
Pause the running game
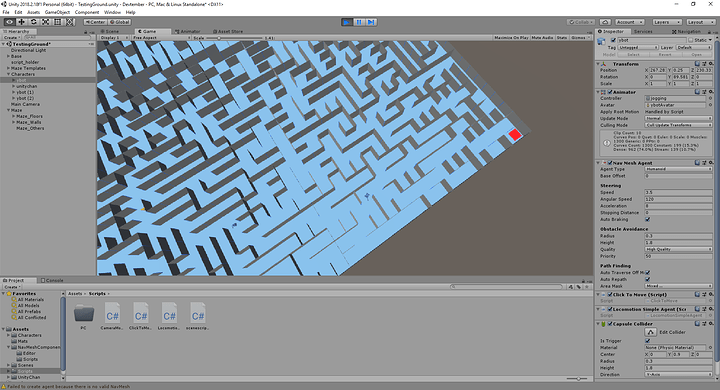point(359,22)
